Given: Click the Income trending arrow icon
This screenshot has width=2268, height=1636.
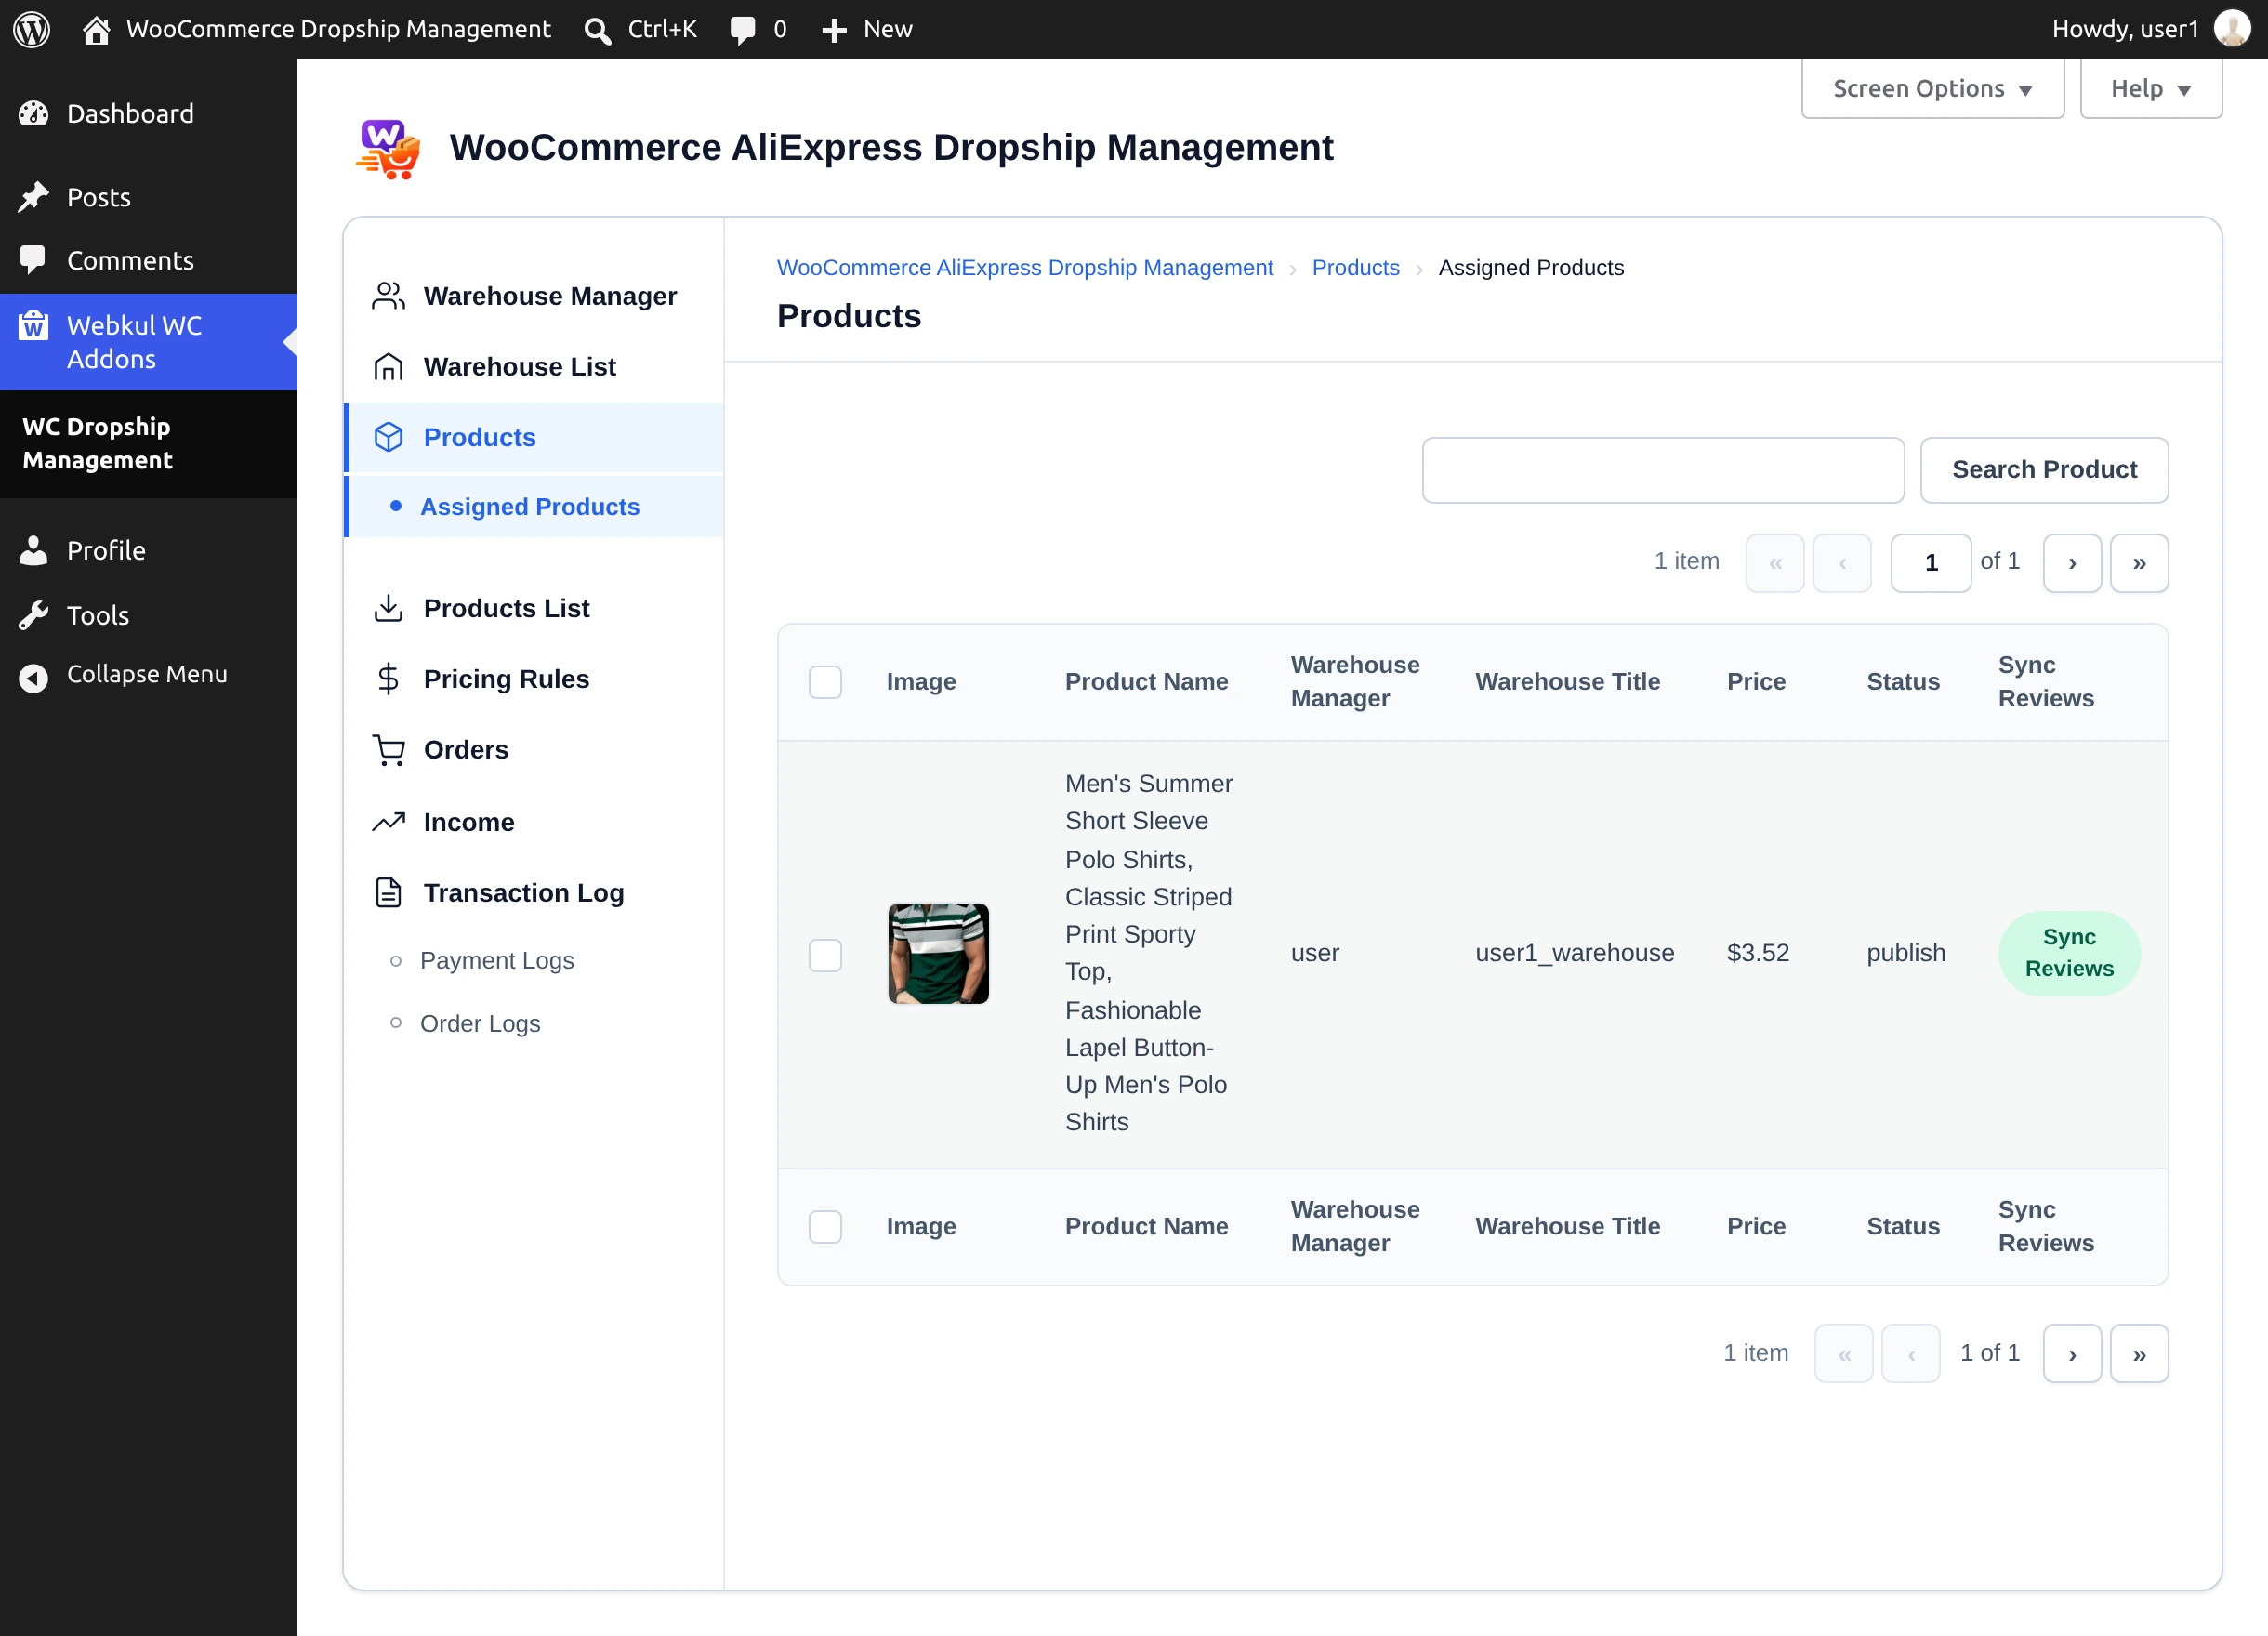Looking at the screenshot, I should [x=388, y=822].
